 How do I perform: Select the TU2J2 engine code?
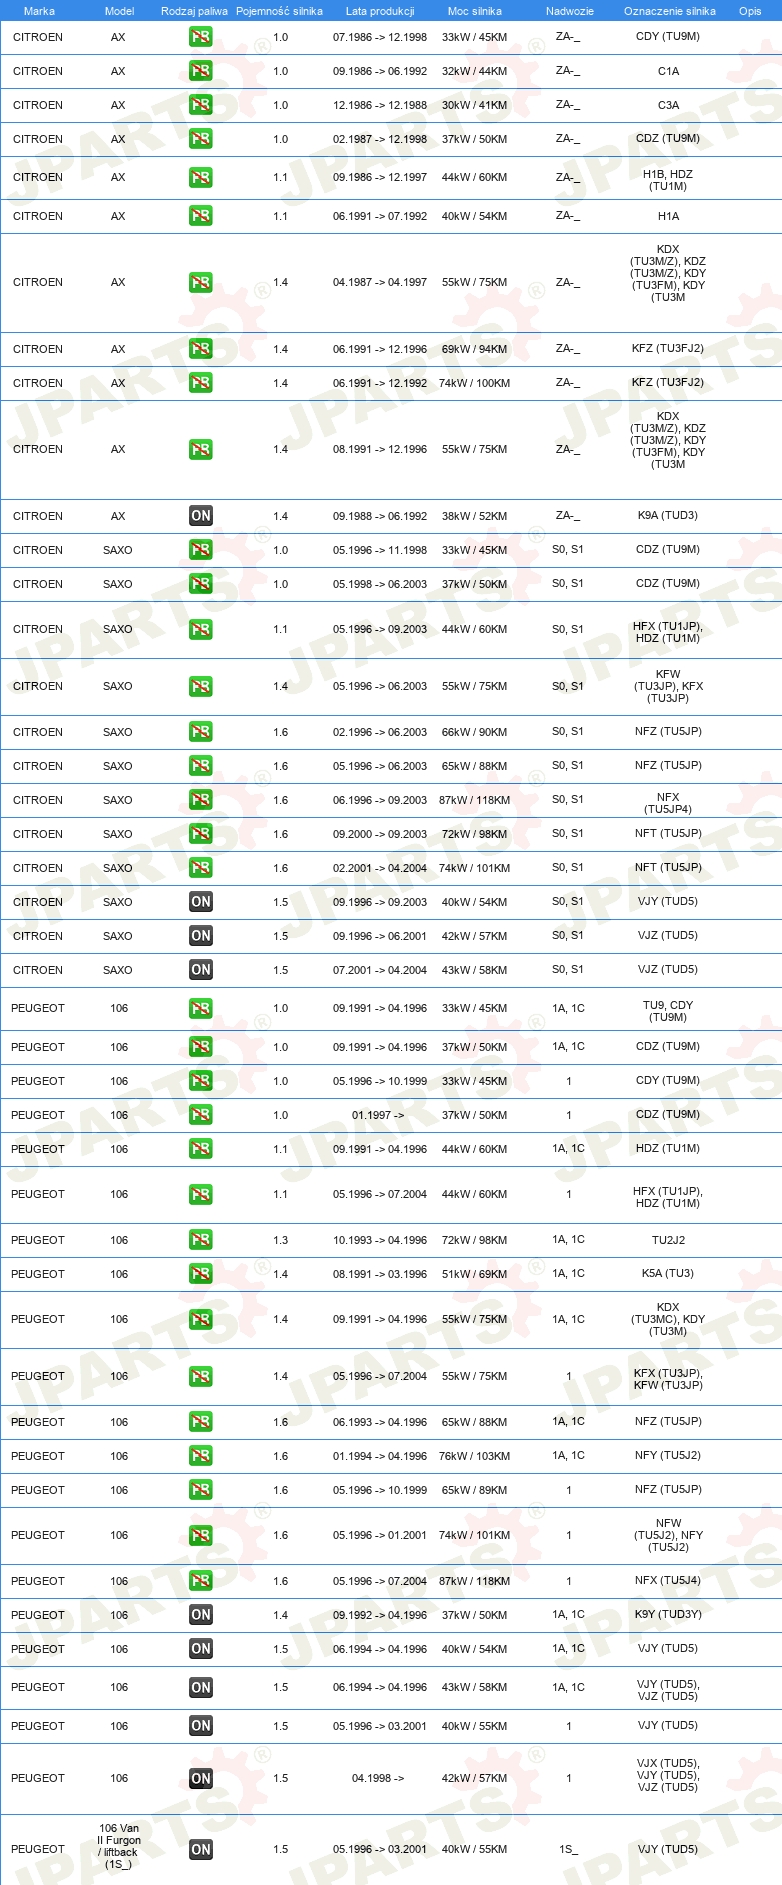coord(668,1239)
